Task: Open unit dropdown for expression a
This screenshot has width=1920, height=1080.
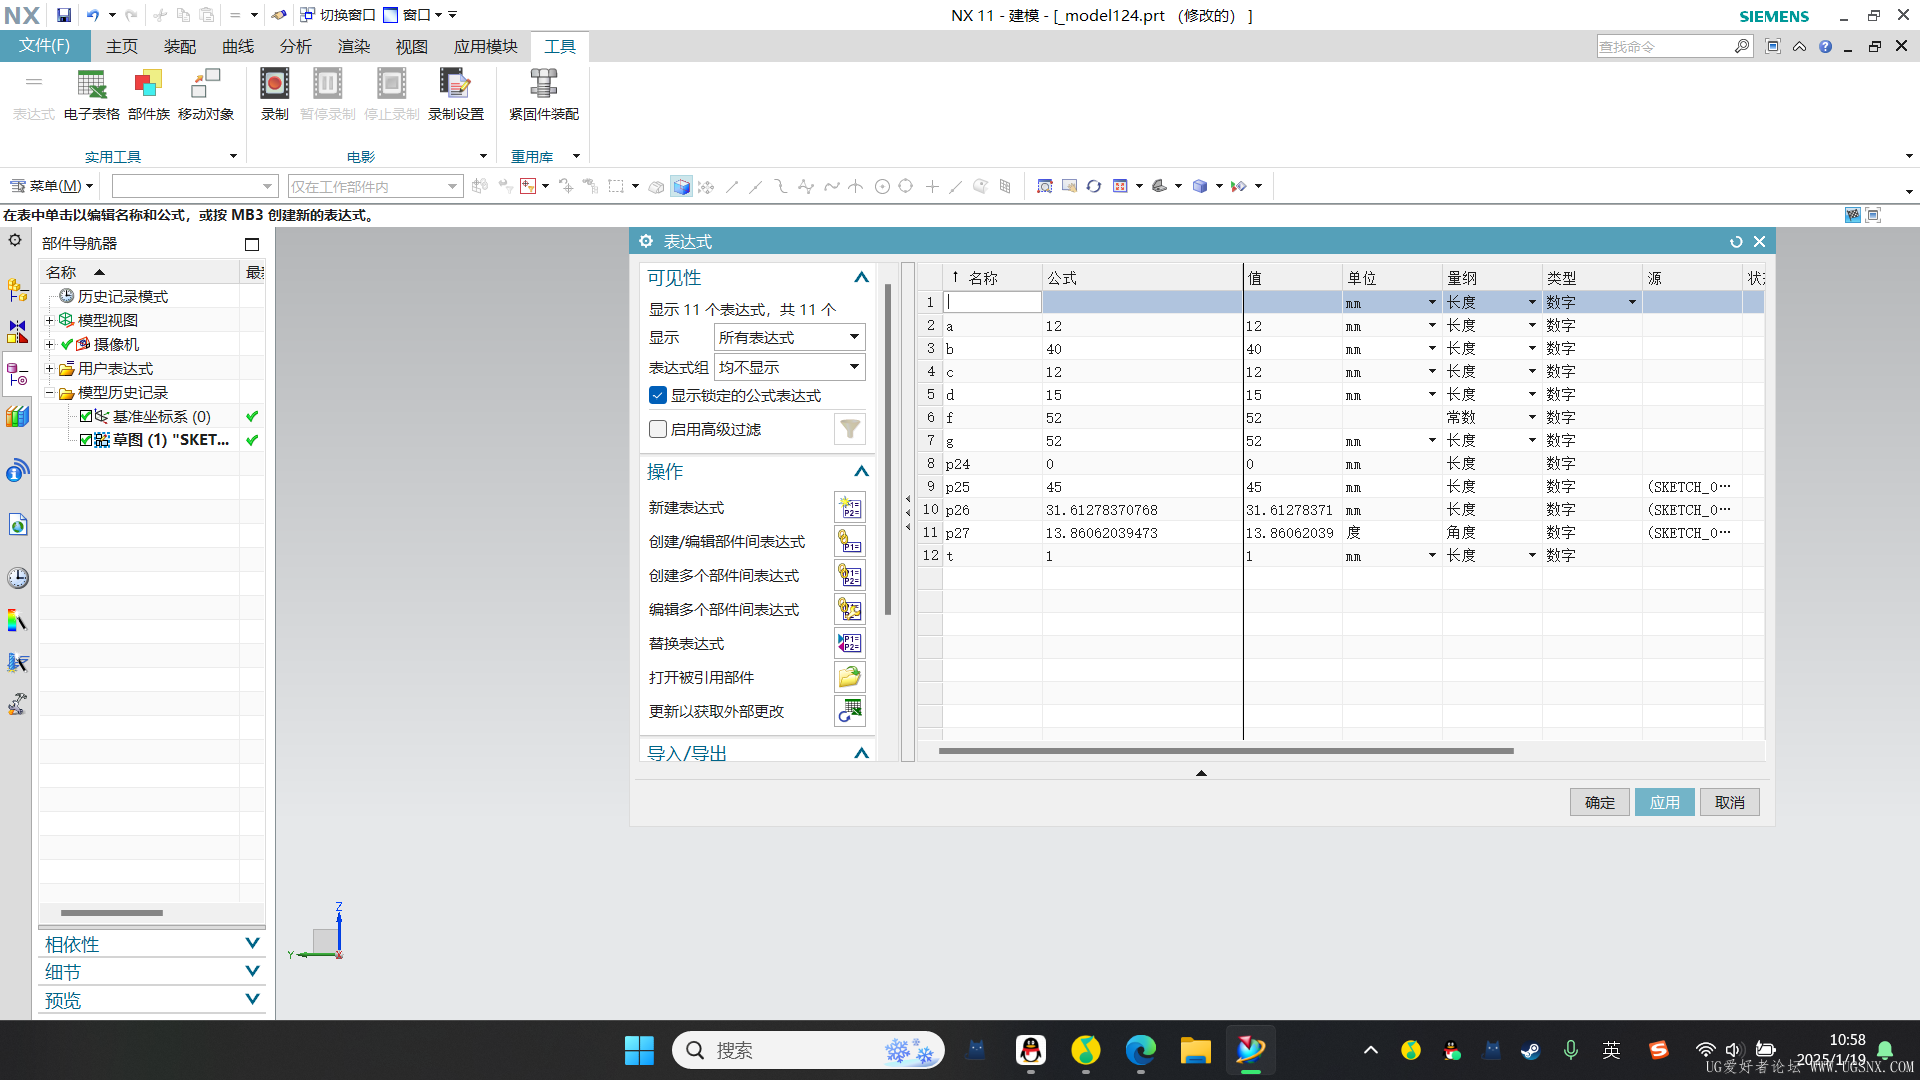Action: pyautogui.click(x=1432, y=325)
